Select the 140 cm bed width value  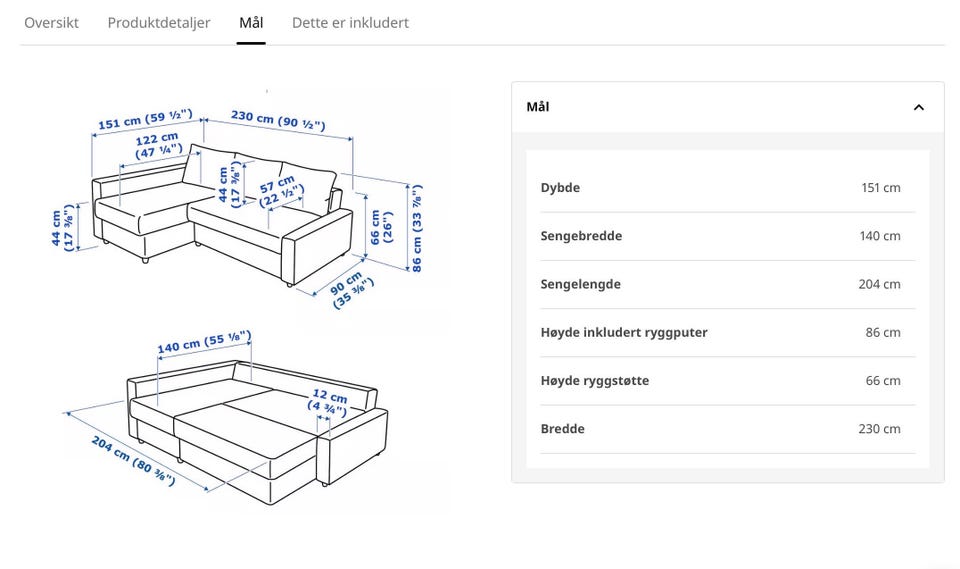[880, 236]
